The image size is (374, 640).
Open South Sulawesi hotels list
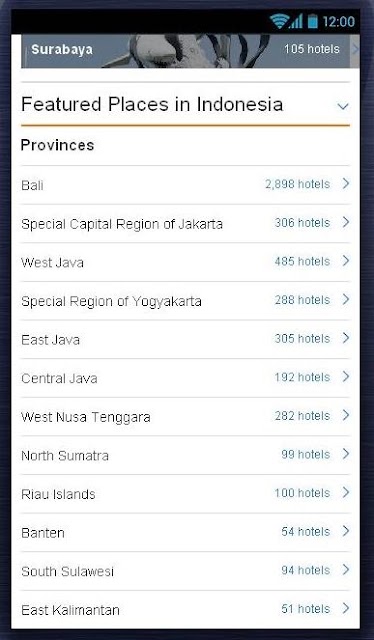(x=185, y=571)
